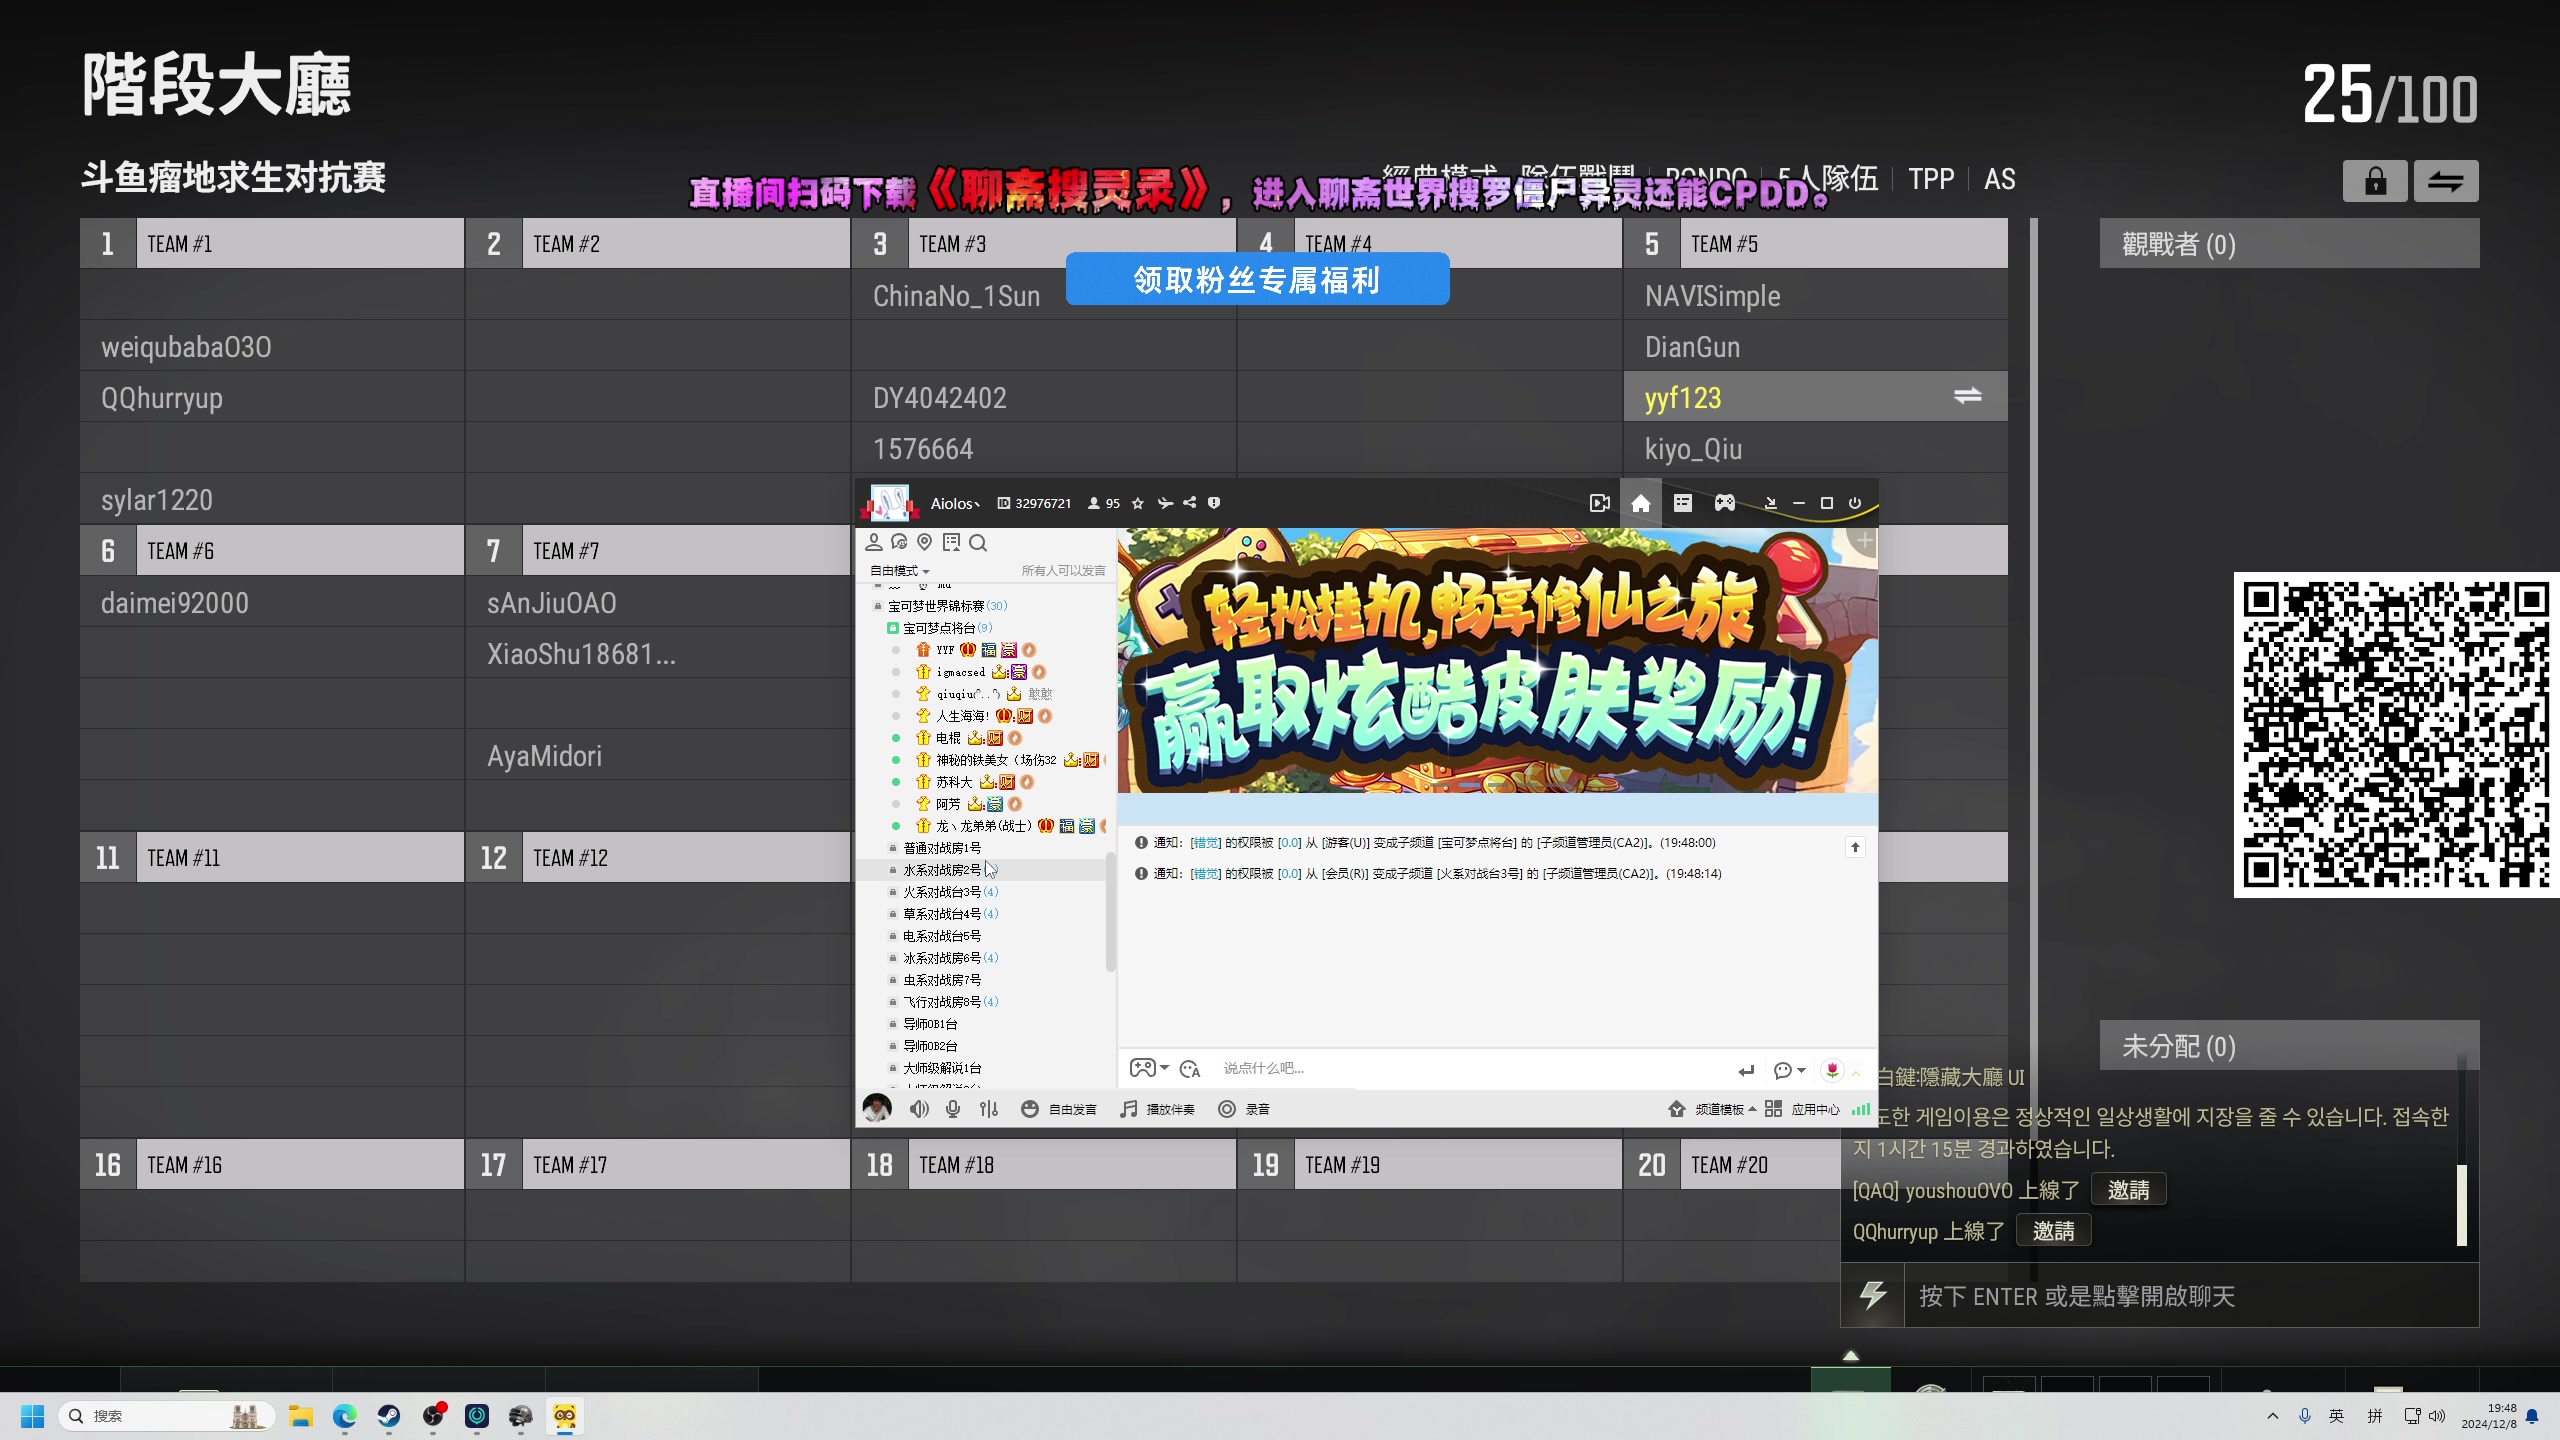The image size is (2560, 1440).
Task: Click the swap arrows button beside the lock
Action: point(2446,181)
